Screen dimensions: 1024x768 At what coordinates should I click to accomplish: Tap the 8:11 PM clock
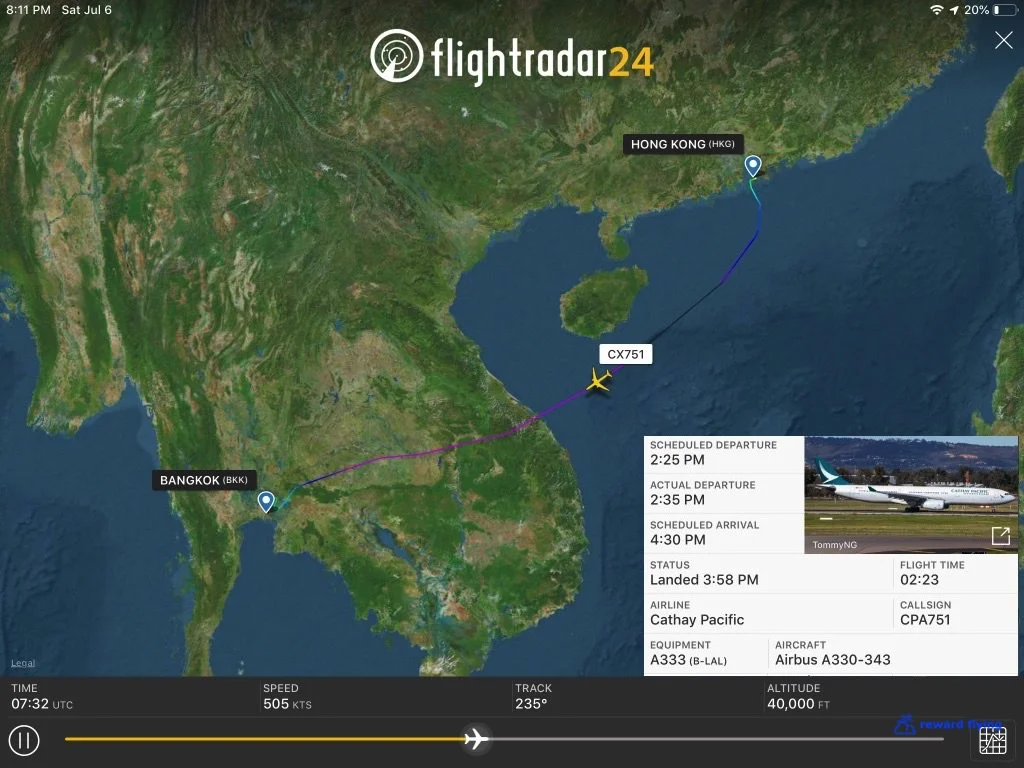pos(28,10)
